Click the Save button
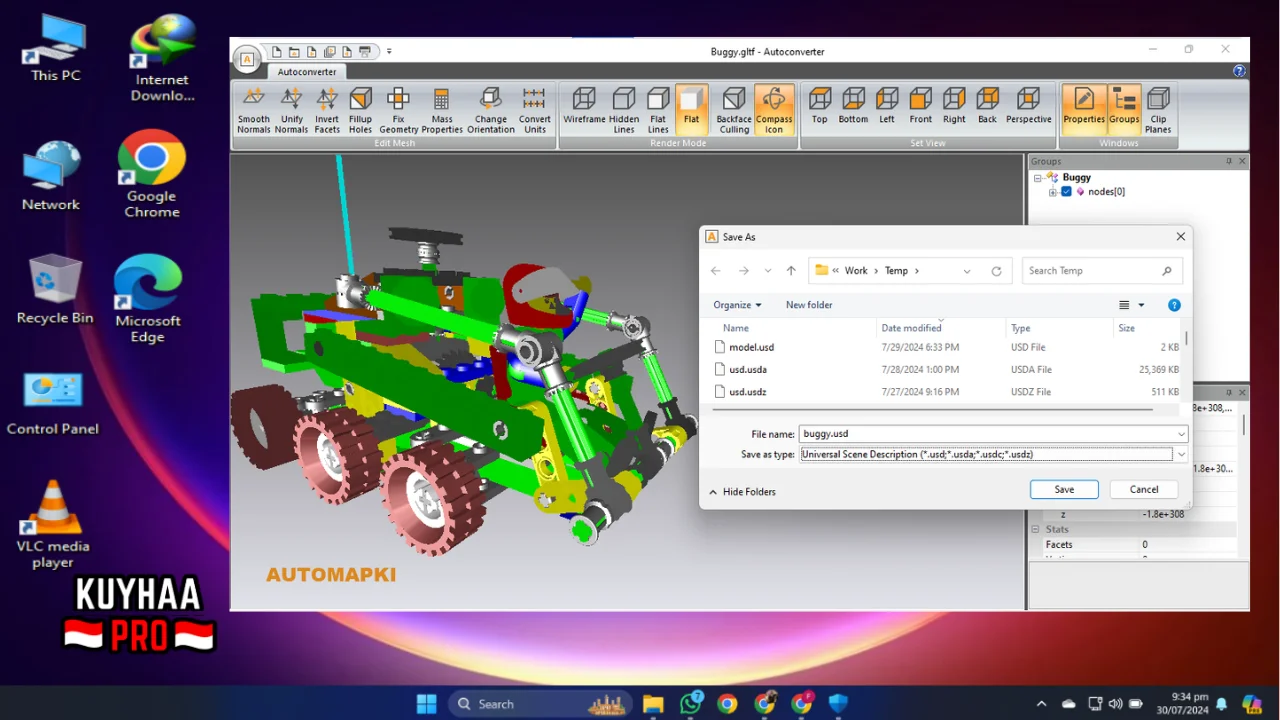This screenshot has width=1280, height=720. (x=1064, y=489)
